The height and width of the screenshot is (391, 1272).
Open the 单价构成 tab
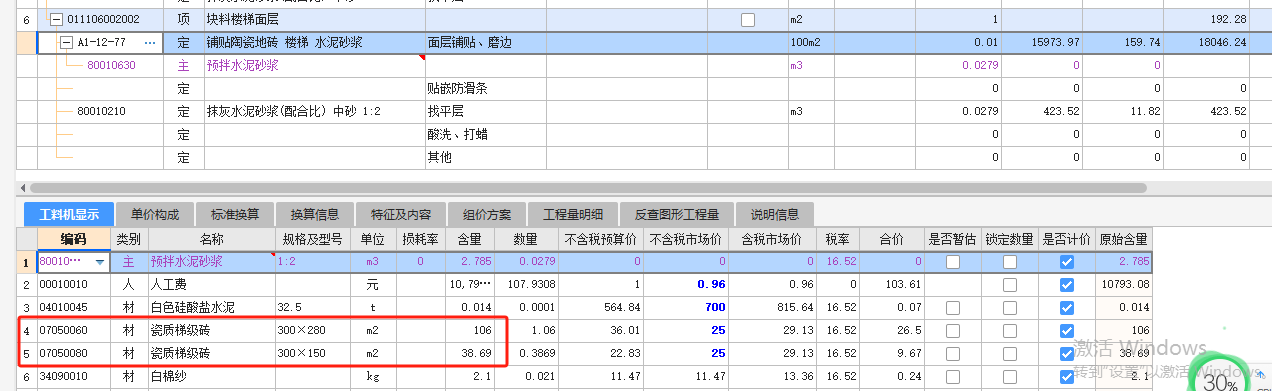155,215
